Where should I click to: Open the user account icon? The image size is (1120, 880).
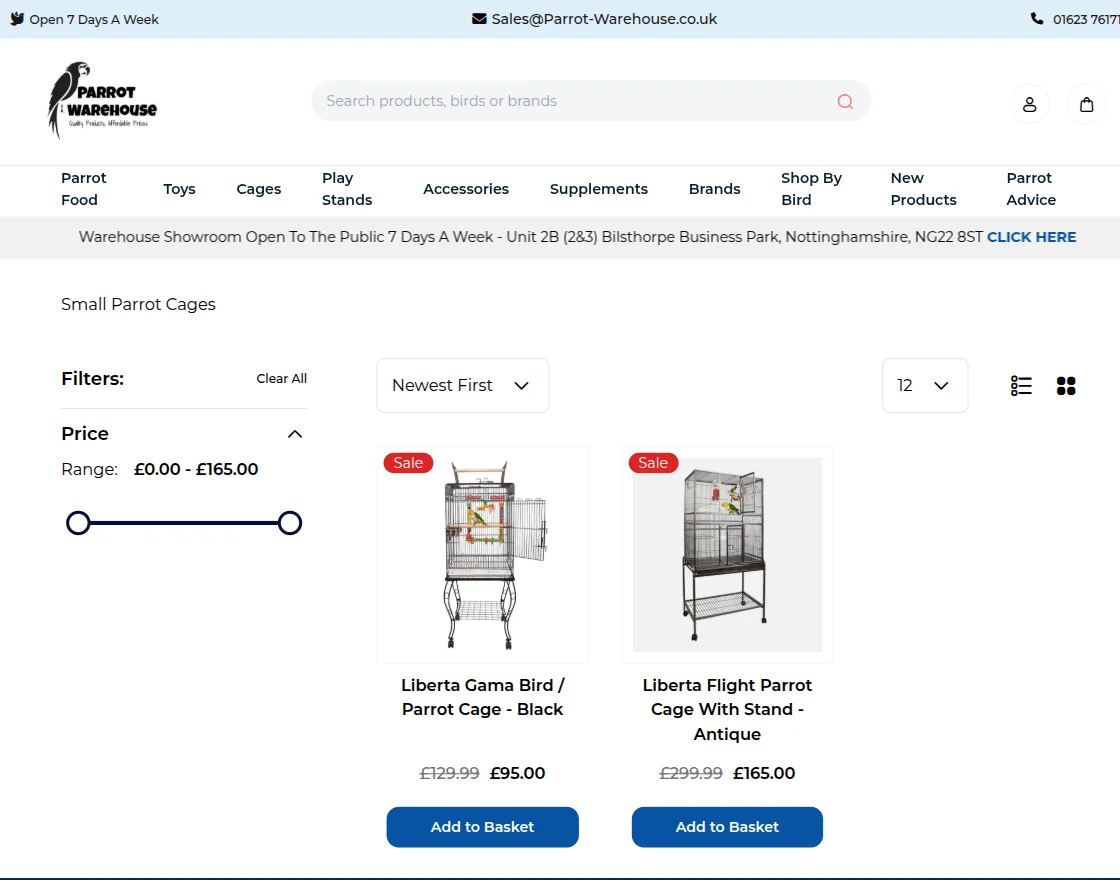coord(1029,104)
